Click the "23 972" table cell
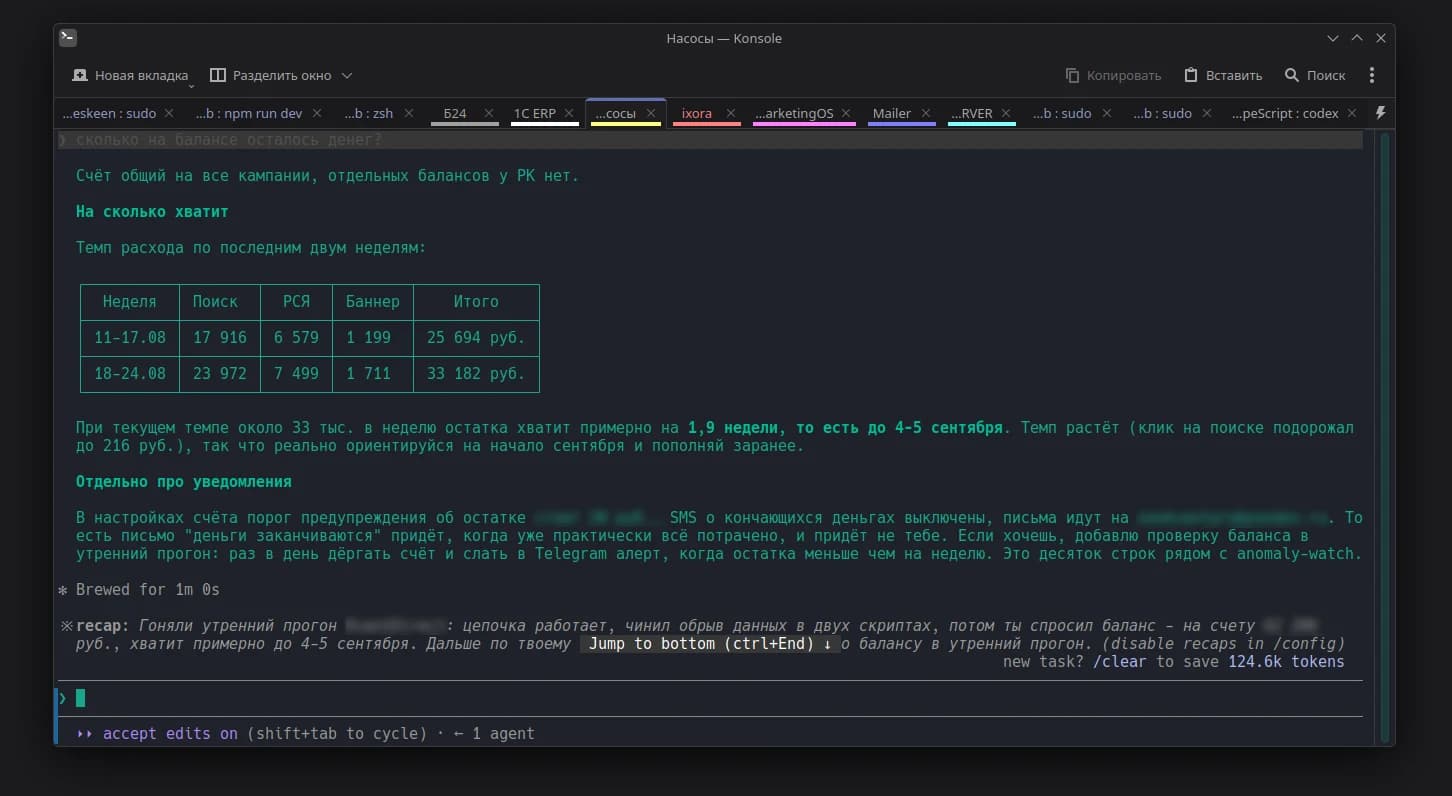The height and width of the screenshot is (796, 1452). [x=220, y=373]
